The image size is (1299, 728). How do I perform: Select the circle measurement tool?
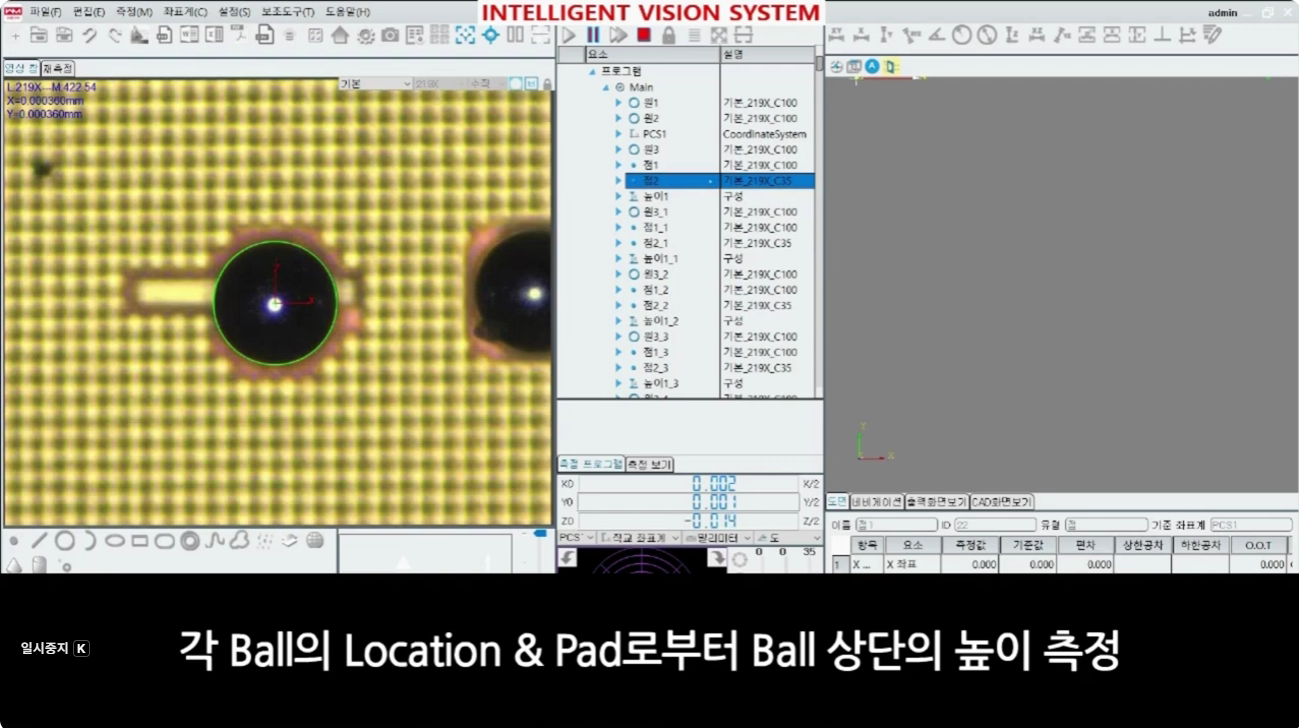pos(65,541)
